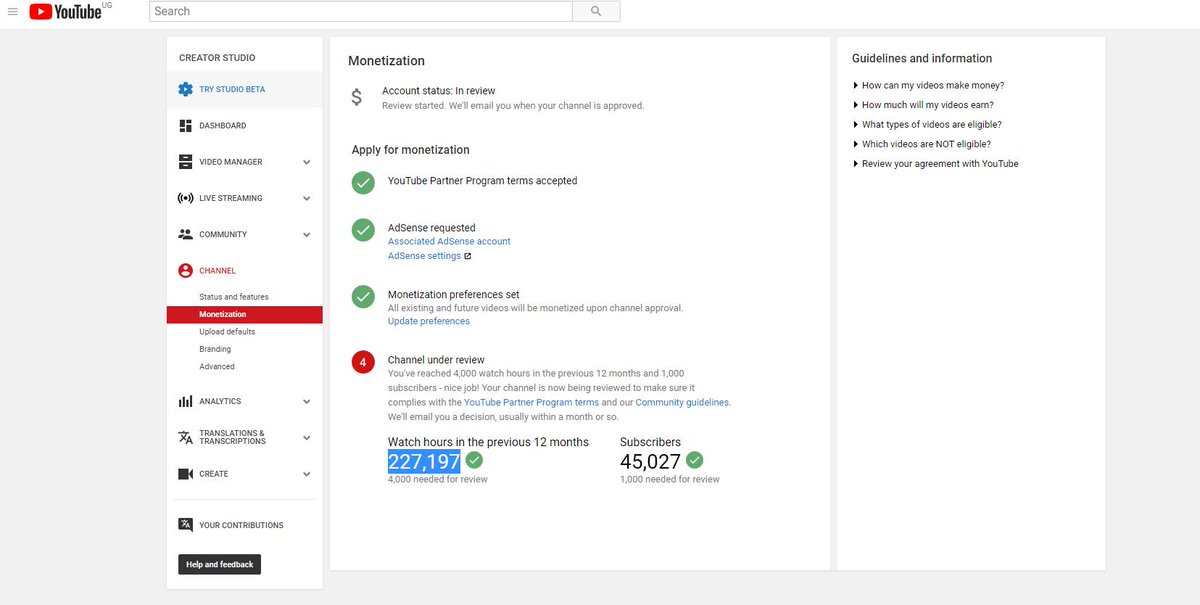Click the Live Streaming broadcast icon

[185, 198]
